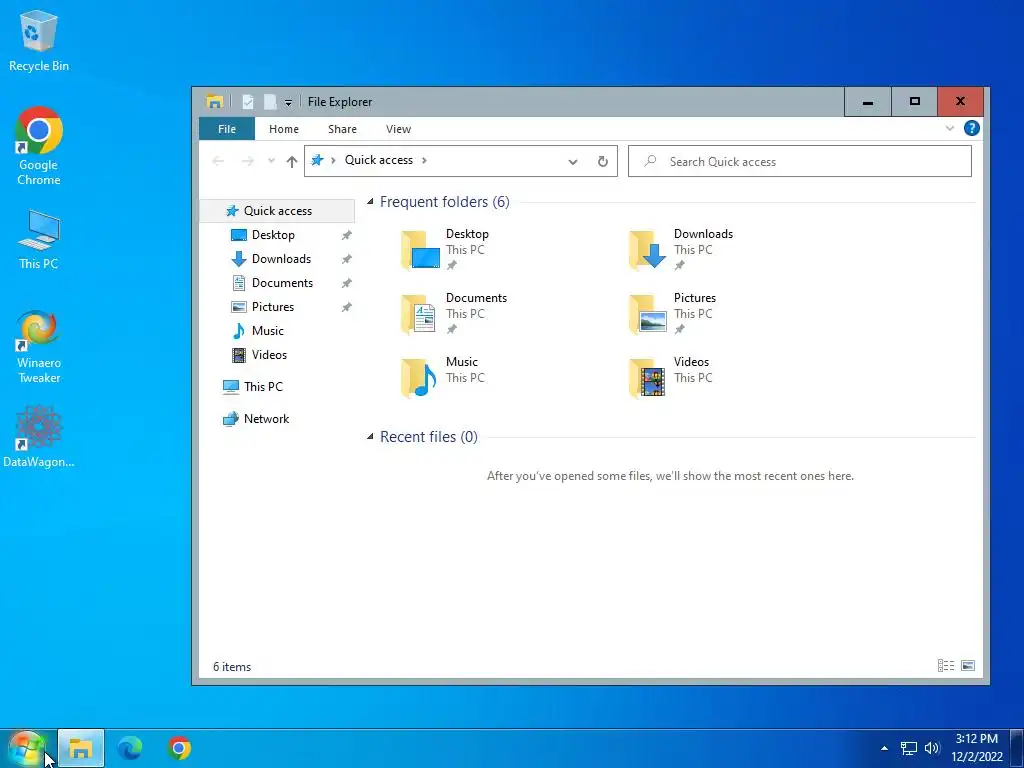This screenshot has width=1024, height=768.
Task: Expand the chevron after Quick access path
Action: pyautogui.click(x=424, y=160)
